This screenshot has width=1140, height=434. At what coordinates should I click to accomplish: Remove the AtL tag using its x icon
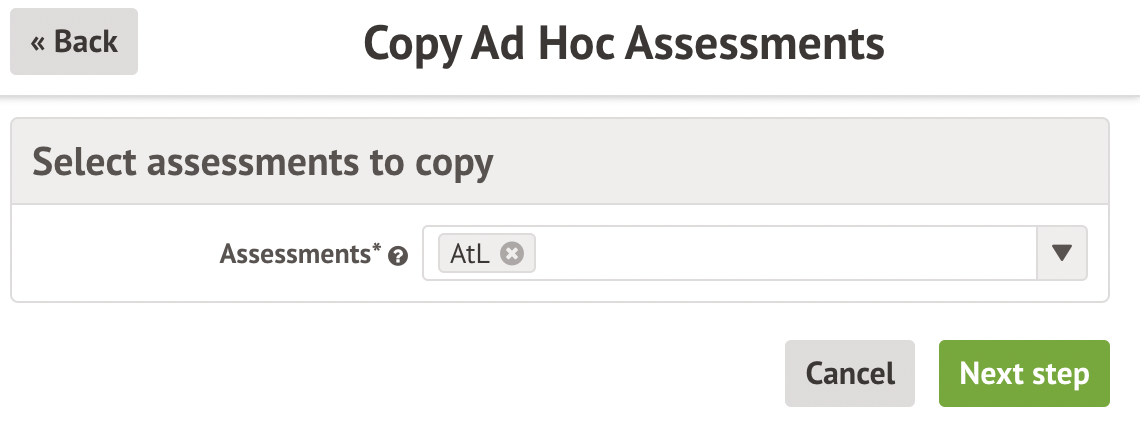512,254
